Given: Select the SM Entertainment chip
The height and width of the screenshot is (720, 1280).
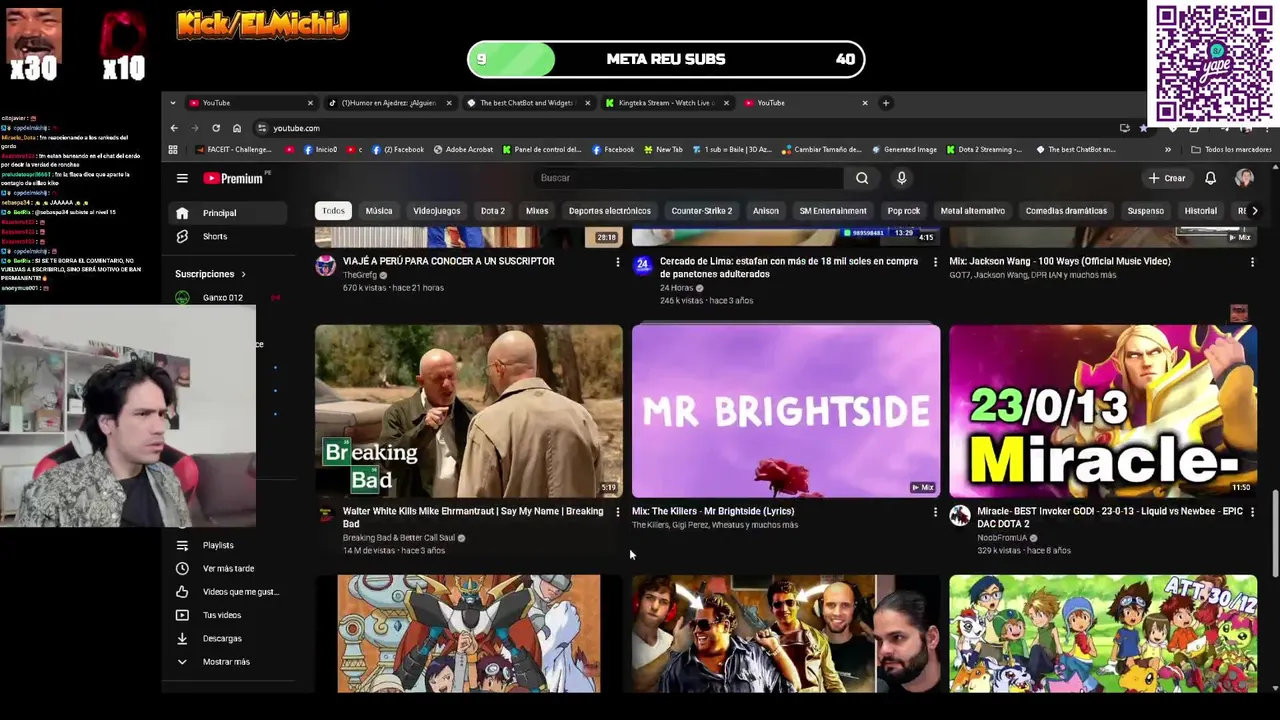Looking at the screenshot, I should 833,211.
